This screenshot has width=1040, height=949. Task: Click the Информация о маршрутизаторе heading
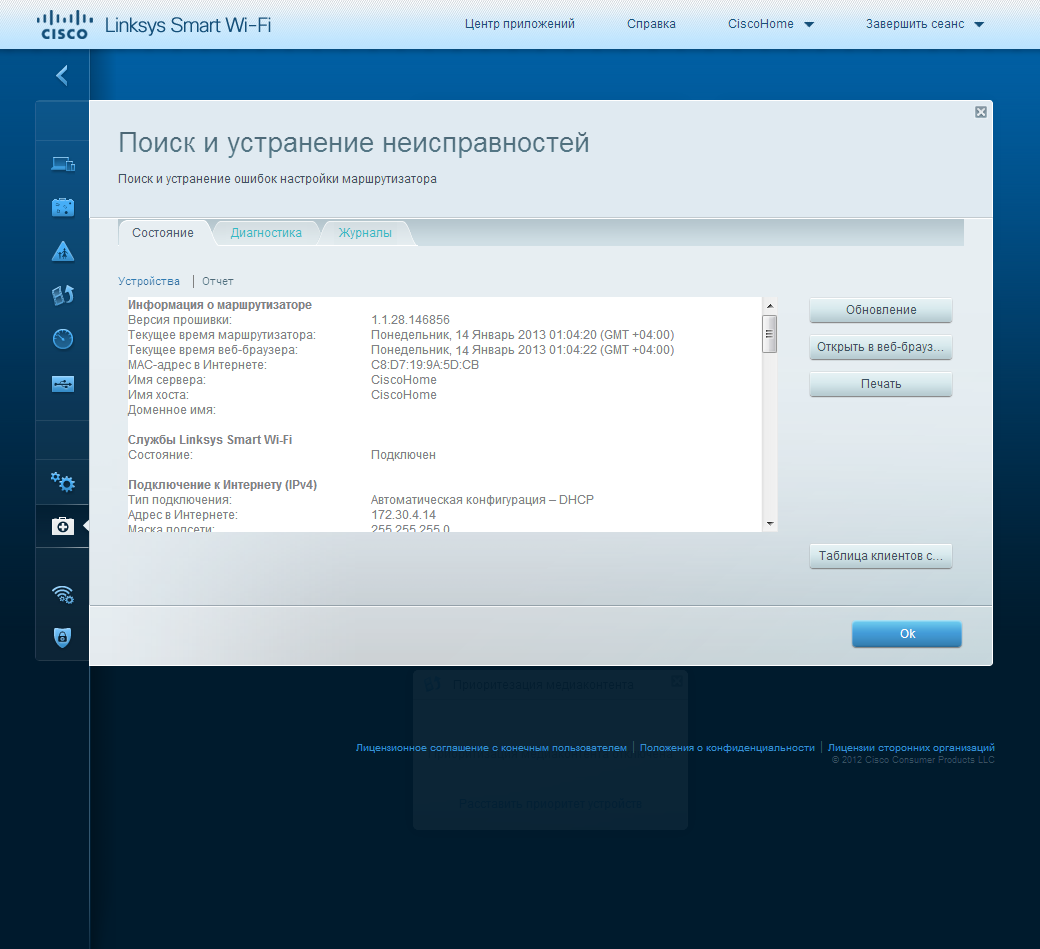(220, 305)
